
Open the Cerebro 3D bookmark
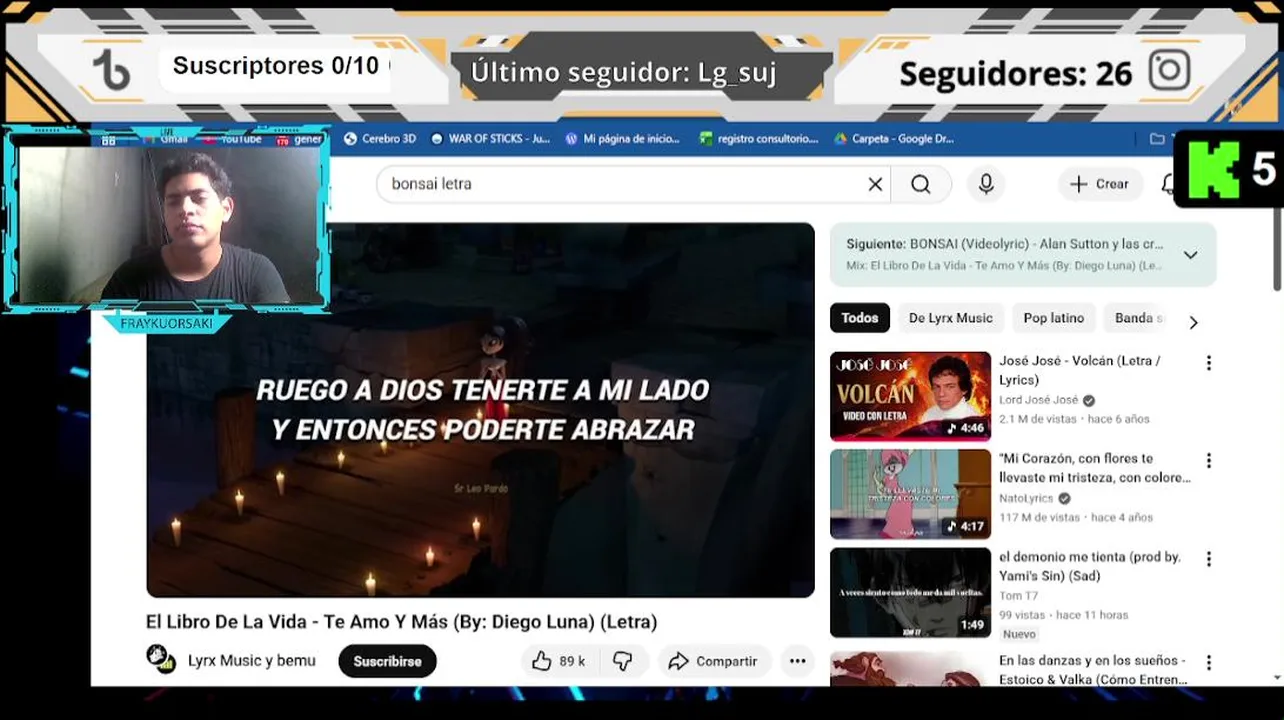click(379, 139)
